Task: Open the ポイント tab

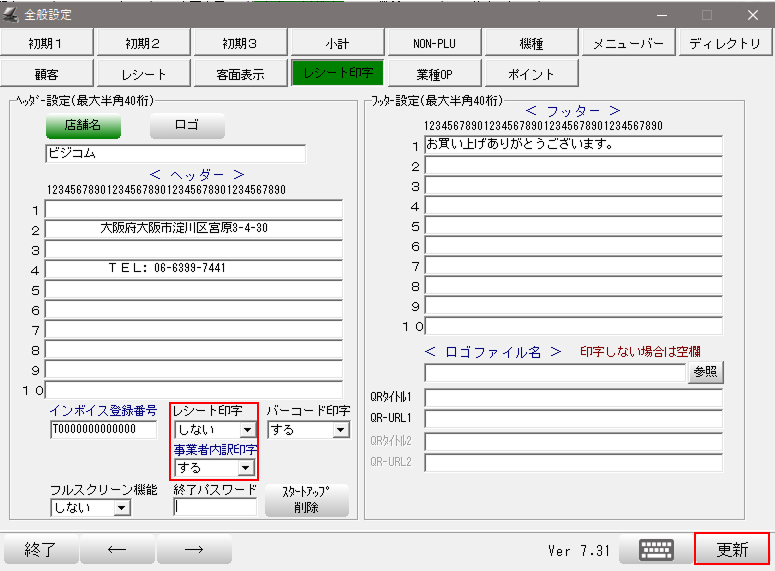Action: (x=531, y=73)
